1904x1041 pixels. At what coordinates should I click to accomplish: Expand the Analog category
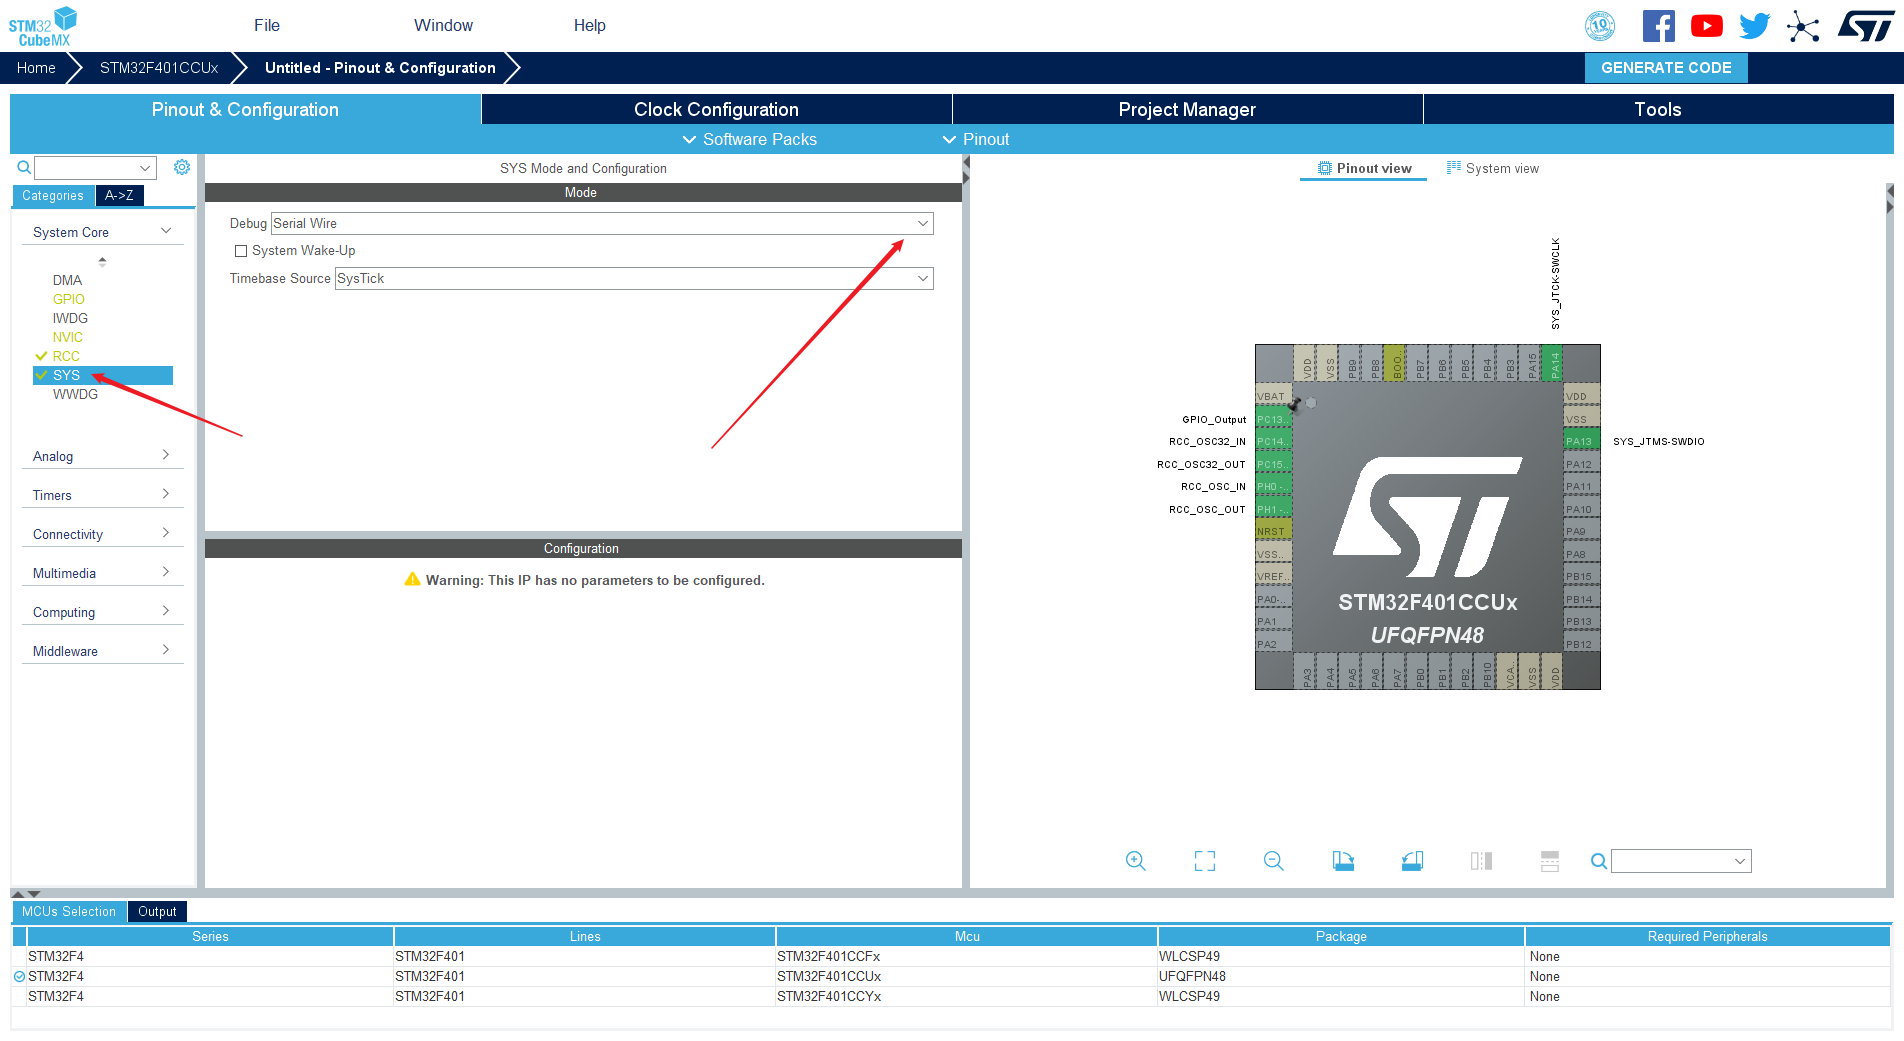click(x=102, y=456)
